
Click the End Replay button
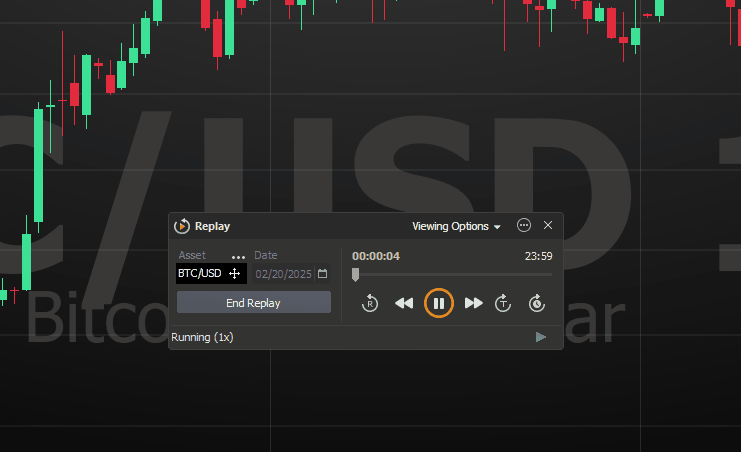tap(253, 303)
